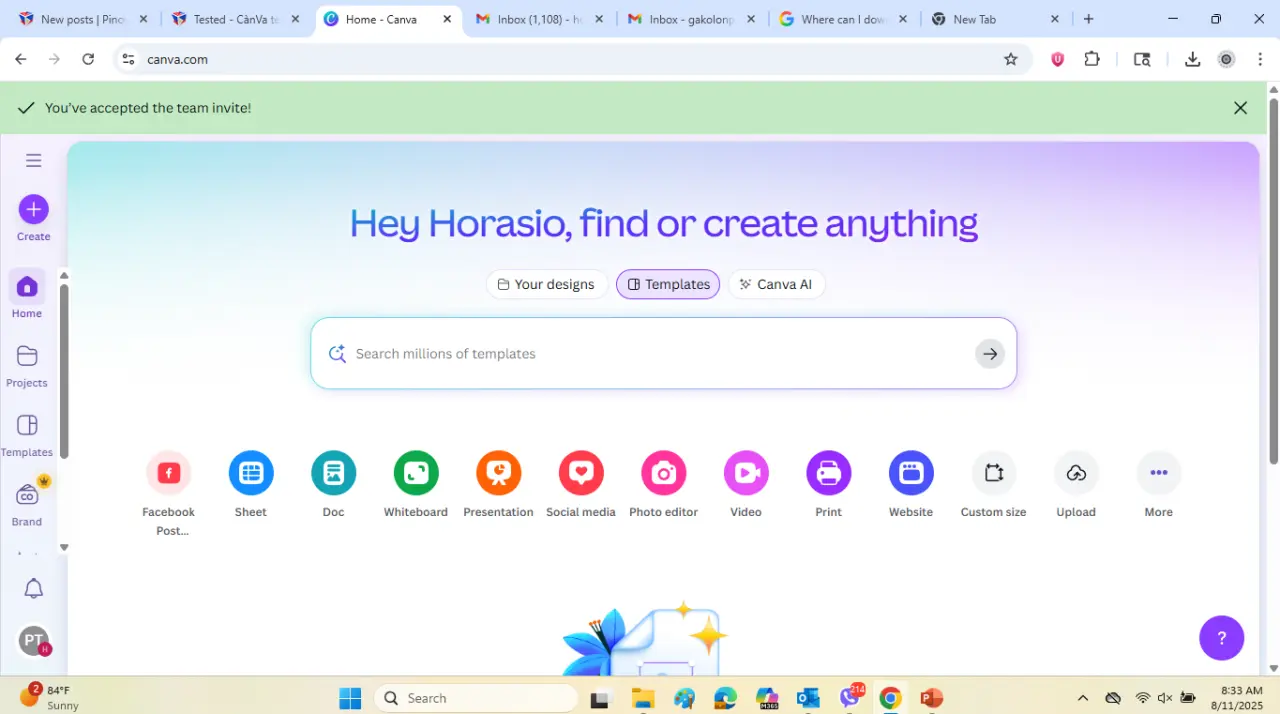Open the purple help question-mark button

(1221, 638)
